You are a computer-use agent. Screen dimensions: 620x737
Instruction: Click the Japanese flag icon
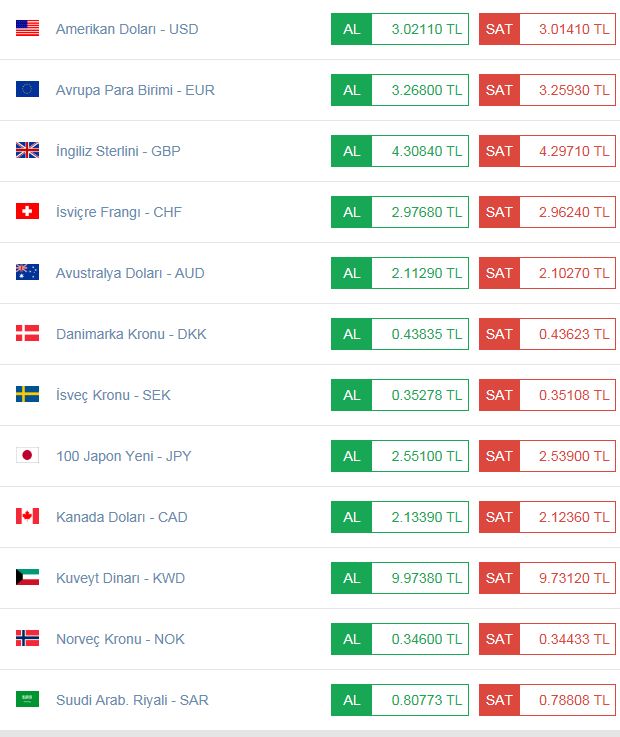click(x=27, y=455)
